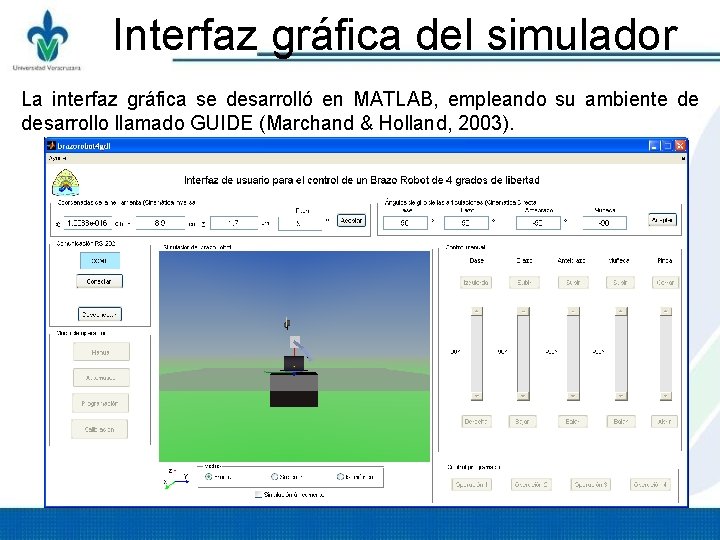Click the Bajar button under Muñeca slider
The height and width of the screenshot is (540, 720).
(x=621, y=422)
